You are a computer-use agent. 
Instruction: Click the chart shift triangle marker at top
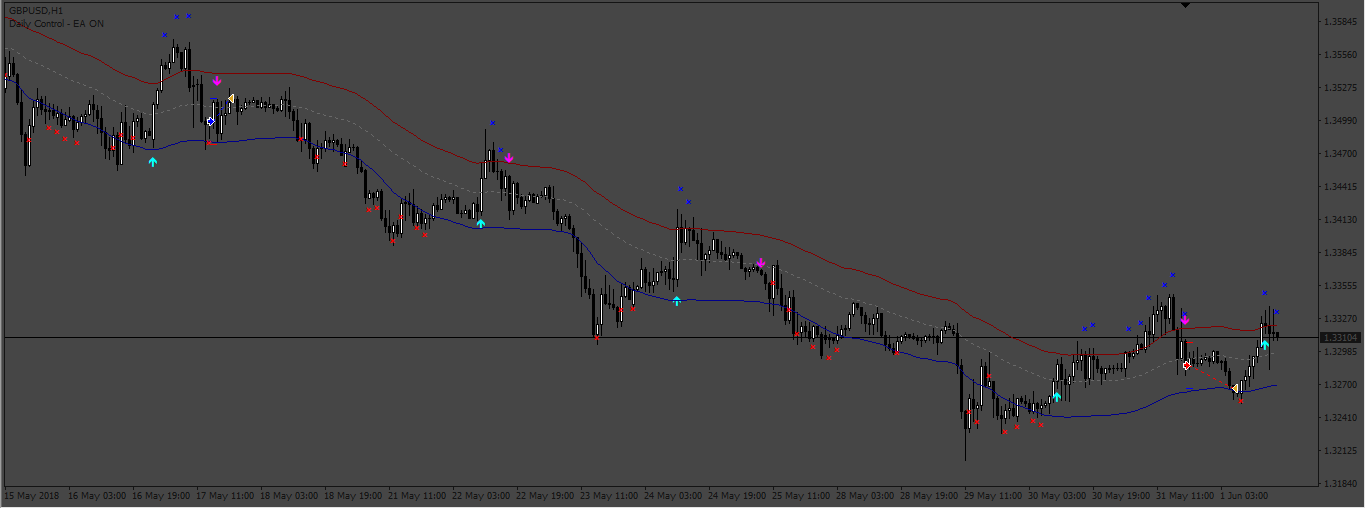coord(1185,6)
